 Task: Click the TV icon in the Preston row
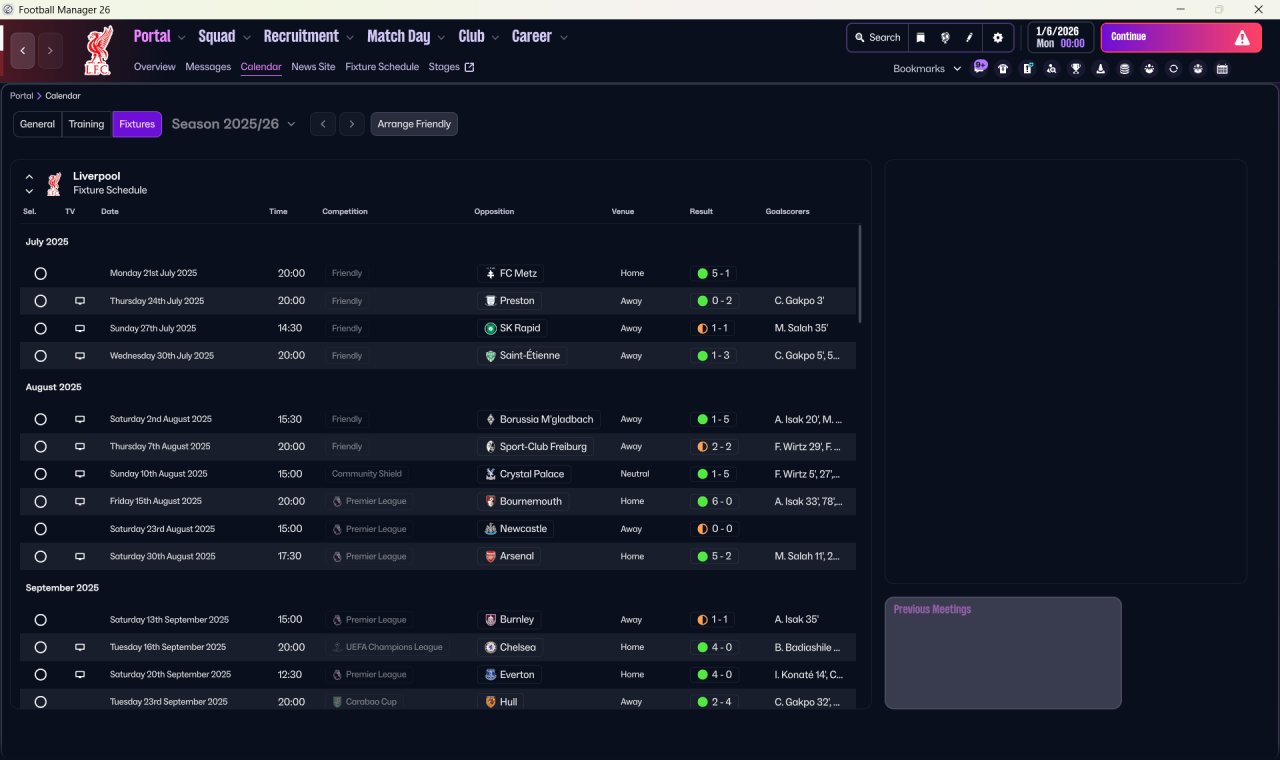click(80, 301)
